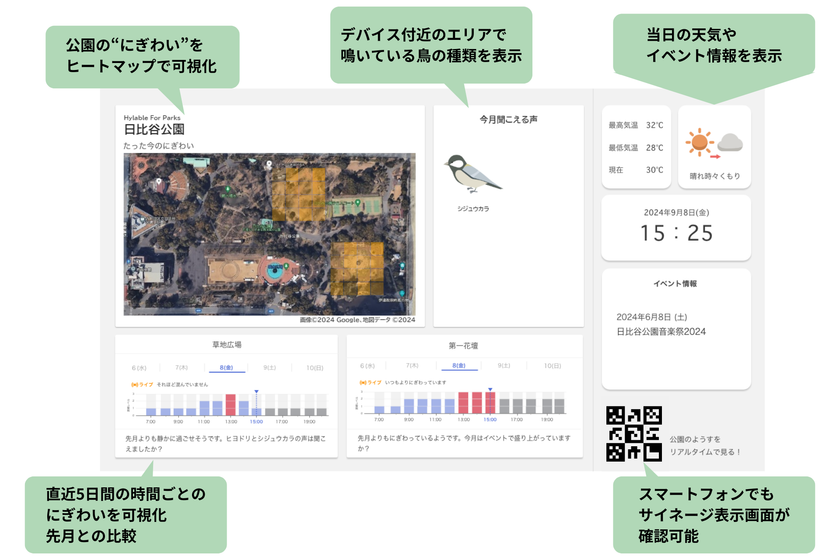Click the blue fountain on the park map
Image resolution: width=840 pixels, height=560 pixels.
tap(275, 271)
